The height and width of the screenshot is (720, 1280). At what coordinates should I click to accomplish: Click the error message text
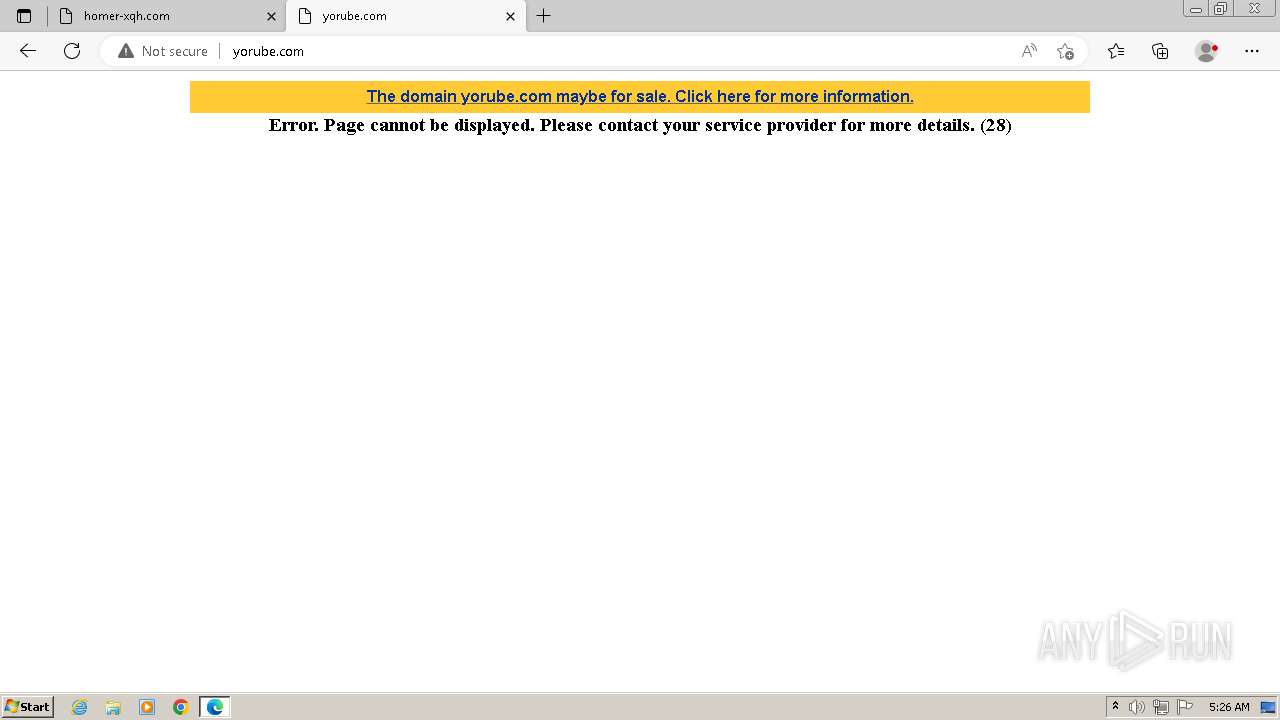[x=640, y=125]
